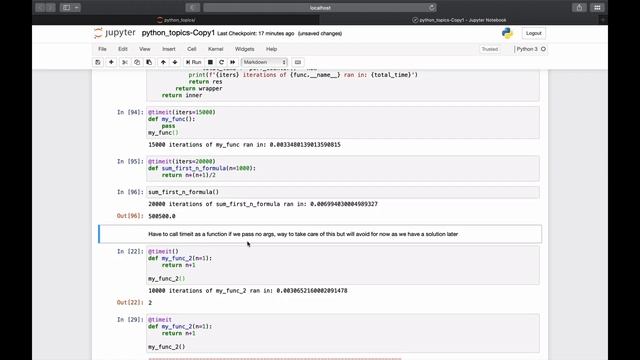Switch to the python_topics browser tab
This screenshot has height=360, width=640.
tap(176, 20)
